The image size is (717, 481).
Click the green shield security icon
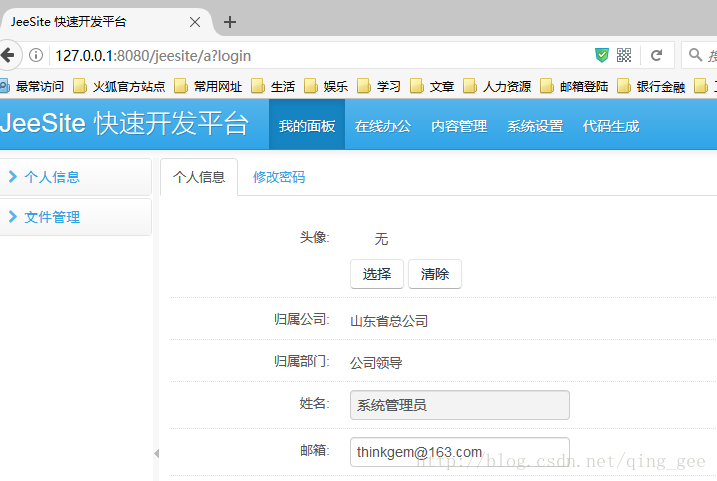click(602, 55)
